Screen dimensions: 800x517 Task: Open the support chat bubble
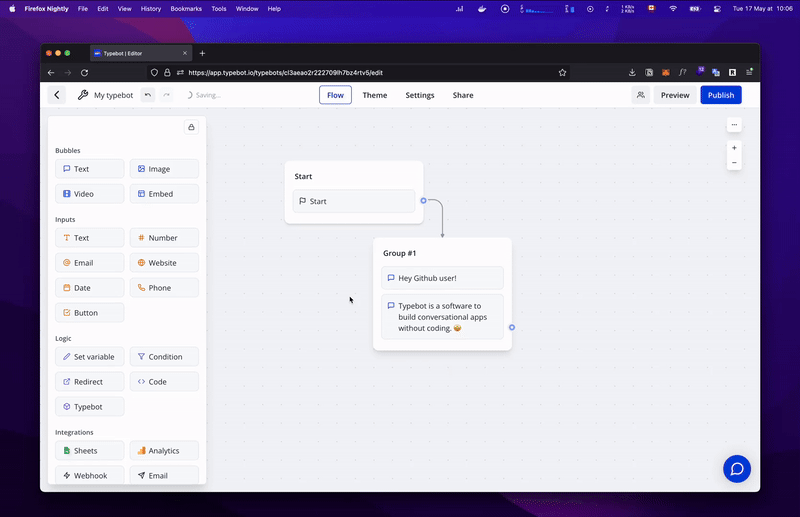(x=737, y=469)
